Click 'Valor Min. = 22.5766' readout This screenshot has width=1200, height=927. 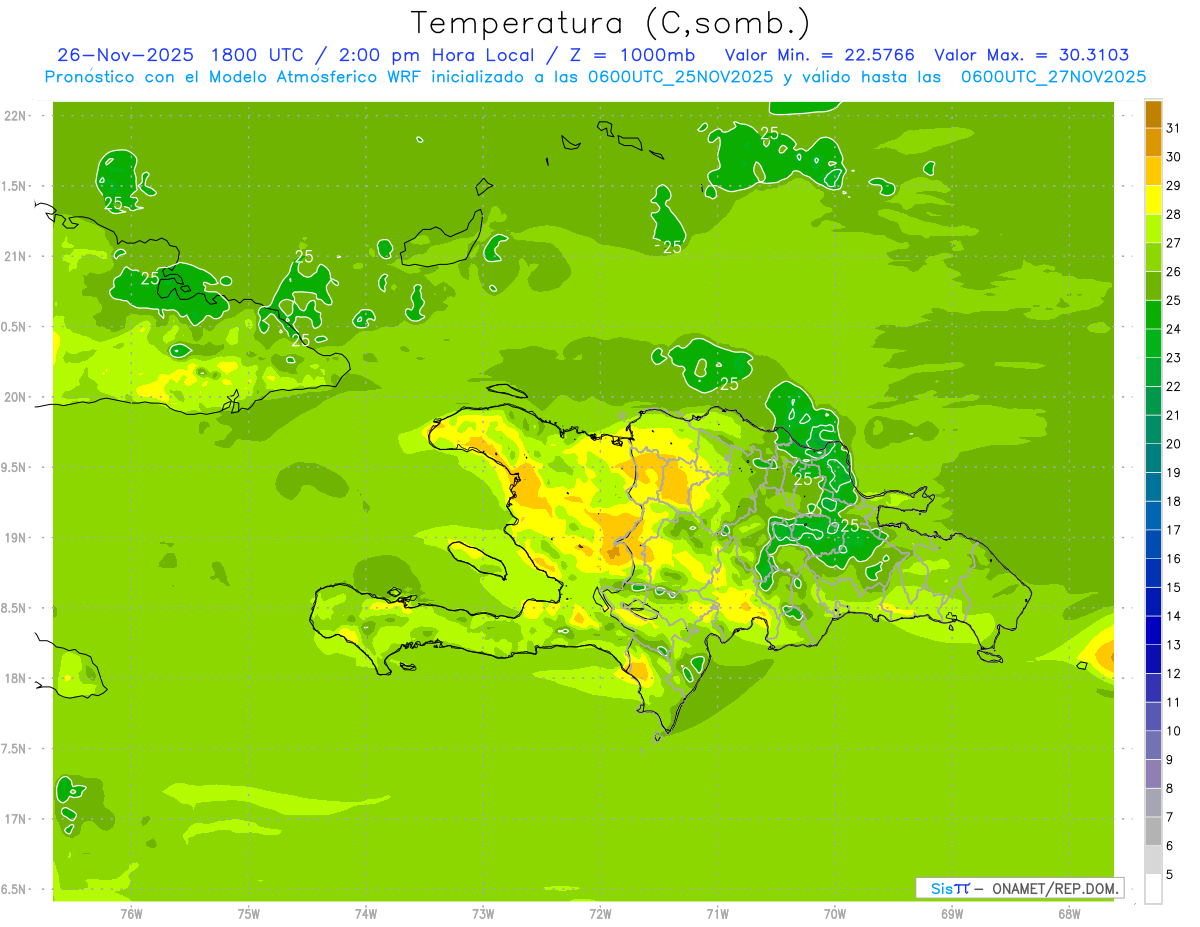click(820, 56)
